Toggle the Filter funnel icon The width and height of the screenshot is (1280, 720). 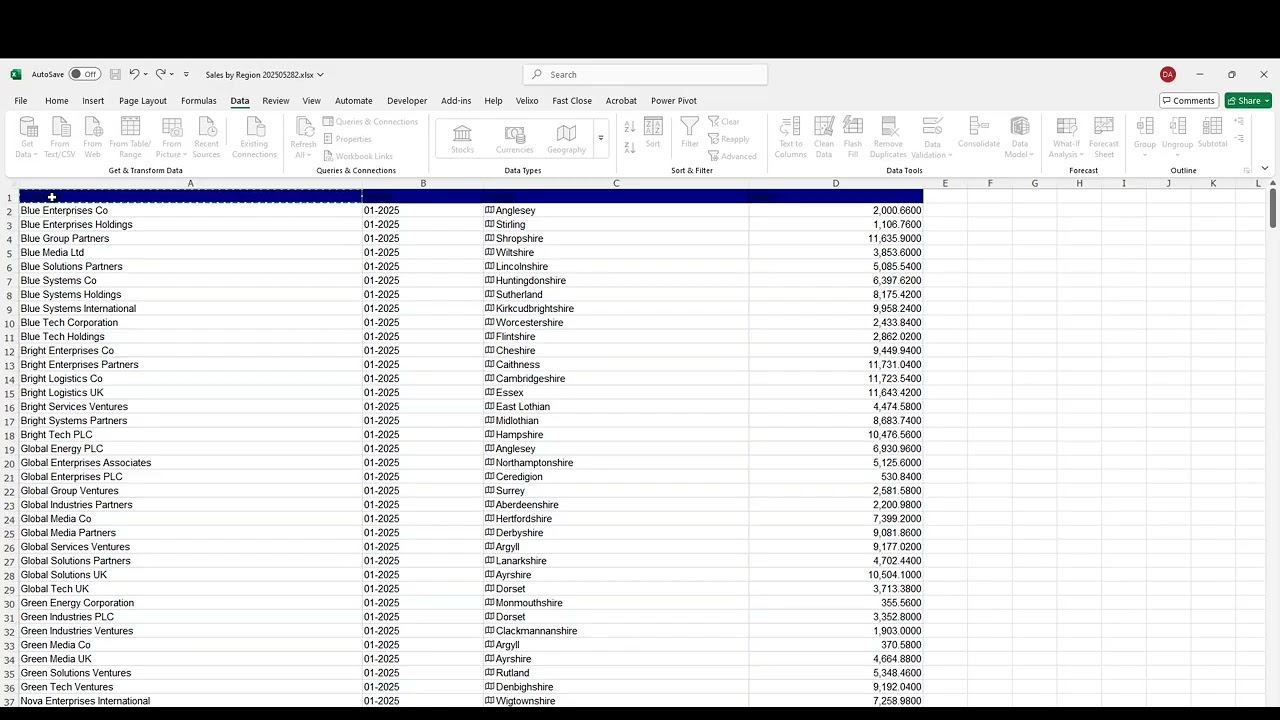coord(690,134)
